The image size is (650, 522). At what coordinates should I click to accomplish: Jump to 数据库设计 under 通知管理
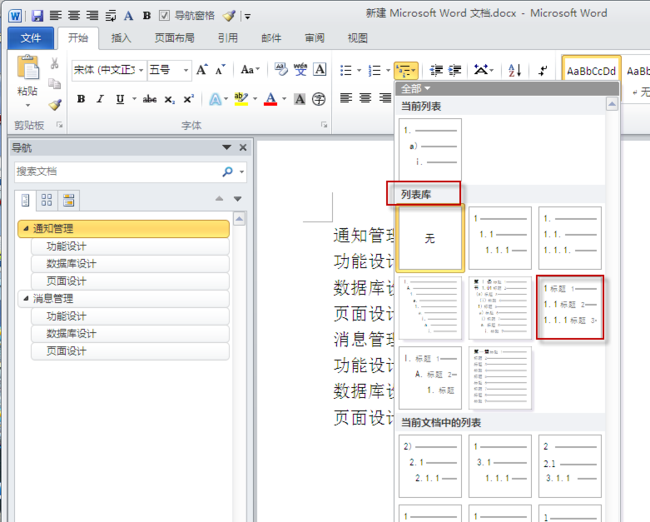coord(130,264)
